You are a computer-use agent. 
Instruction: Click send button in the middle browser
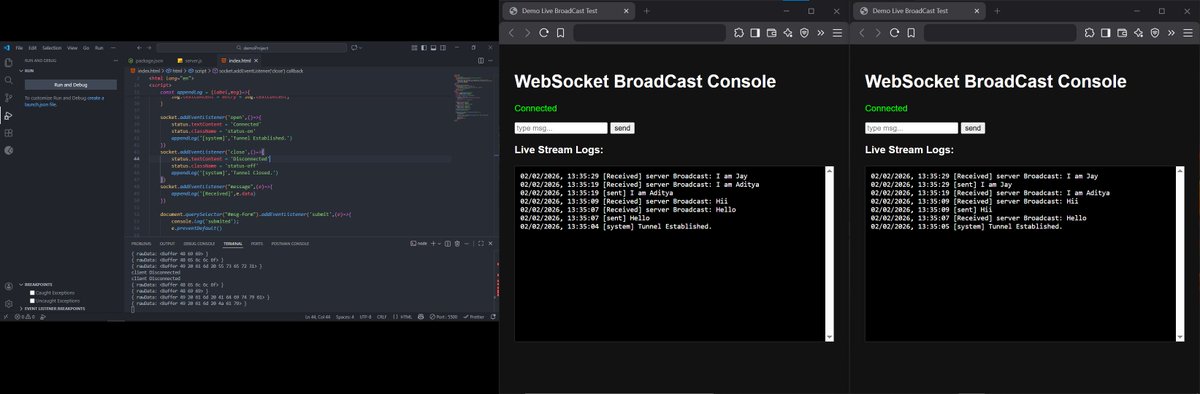(x=622, y=128)
